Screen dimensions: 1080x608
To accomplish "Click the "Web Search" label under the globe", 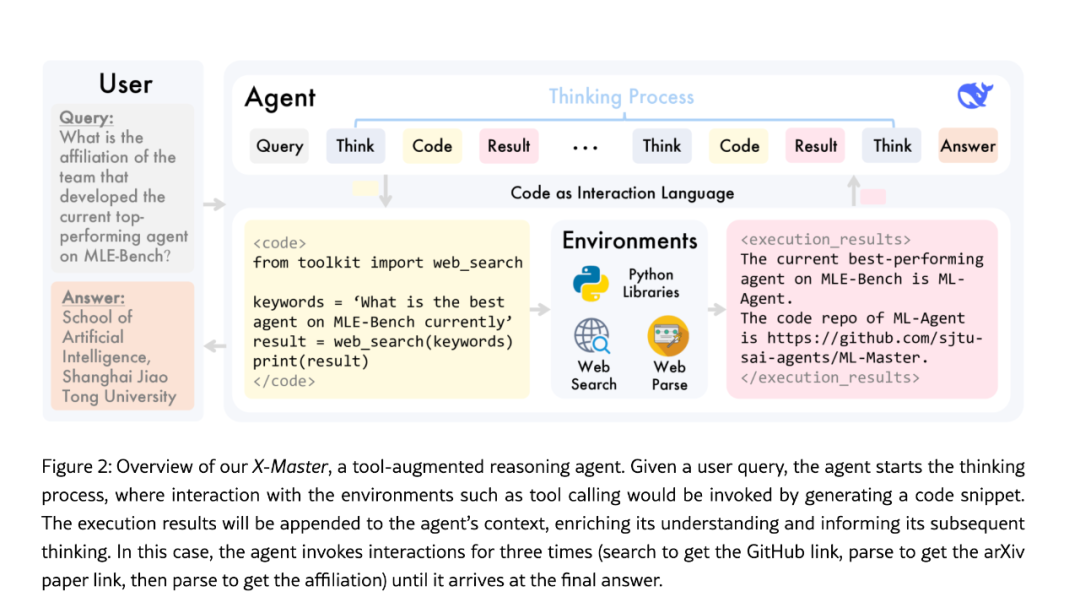I will [594, 375].
